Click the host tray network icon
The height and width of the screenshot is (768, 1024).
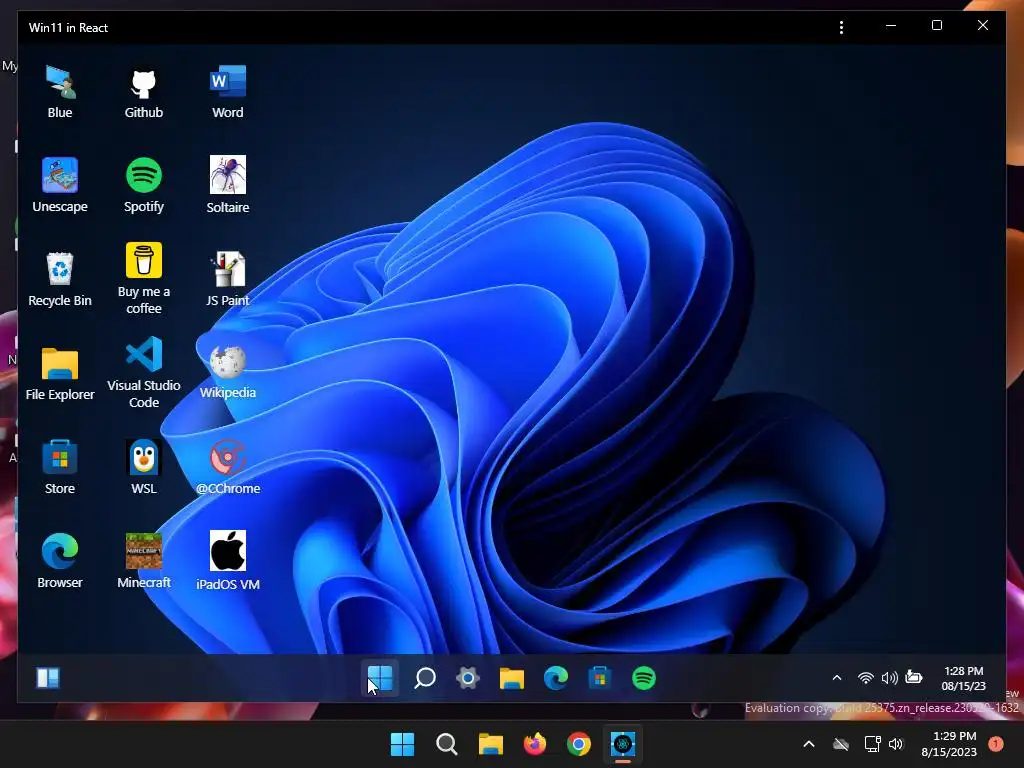872,744
